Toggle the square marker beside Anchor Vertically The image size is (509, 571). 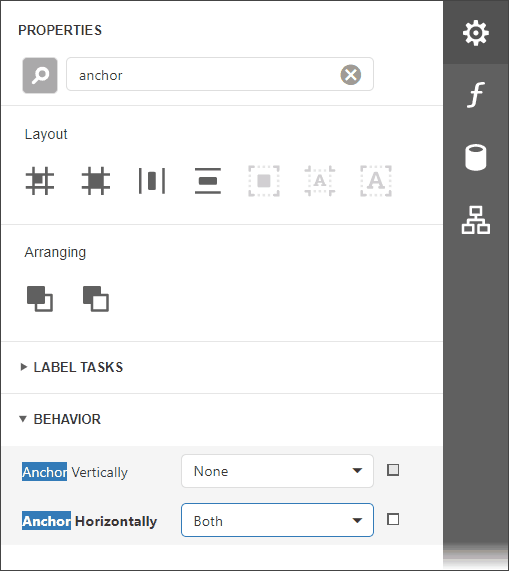point(393,470)
